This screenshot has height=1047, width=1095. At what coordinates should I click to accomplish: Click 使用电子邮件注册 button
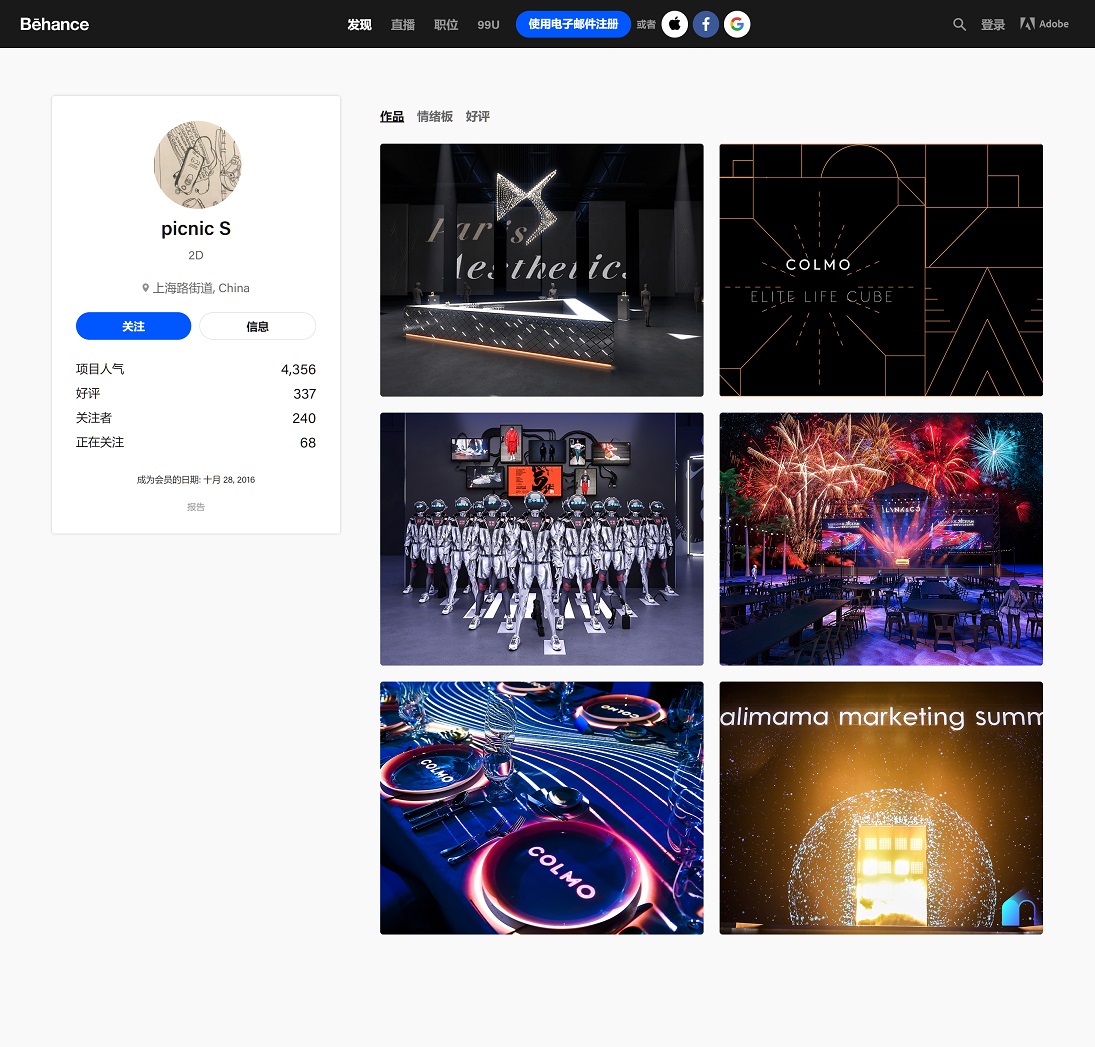pyautogui.click(x=573, y=24)
